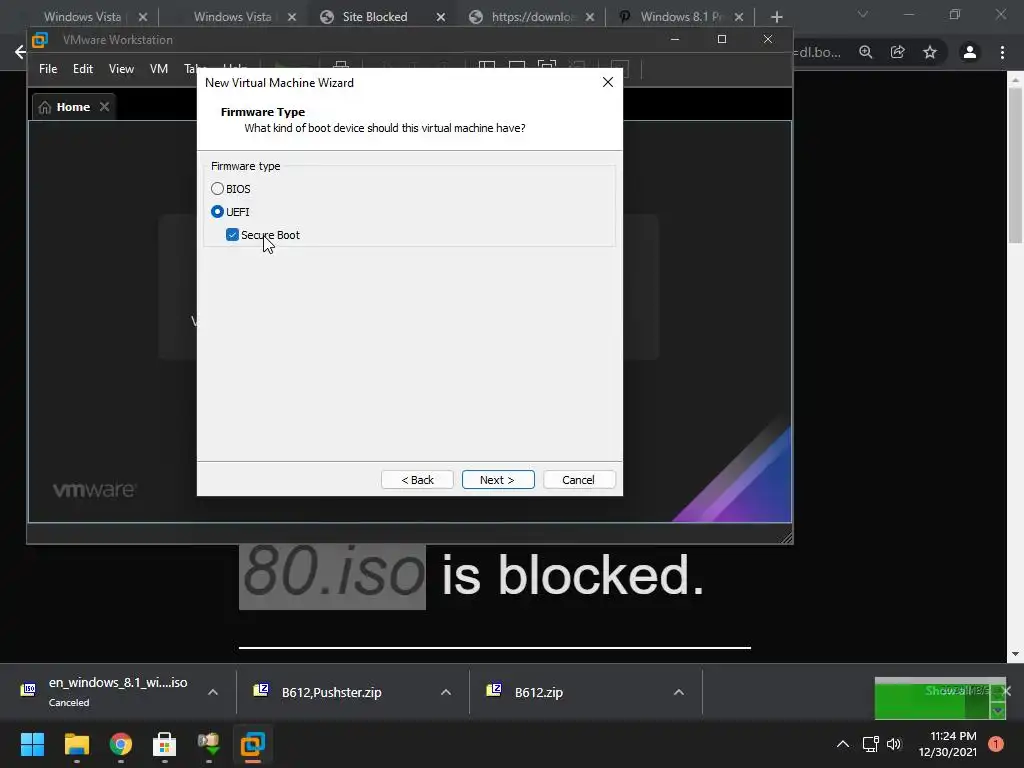The width and height of the screenshot is (1024, 768).
Task: Close the VMware Home tab
Action: (x=104, y=106)
